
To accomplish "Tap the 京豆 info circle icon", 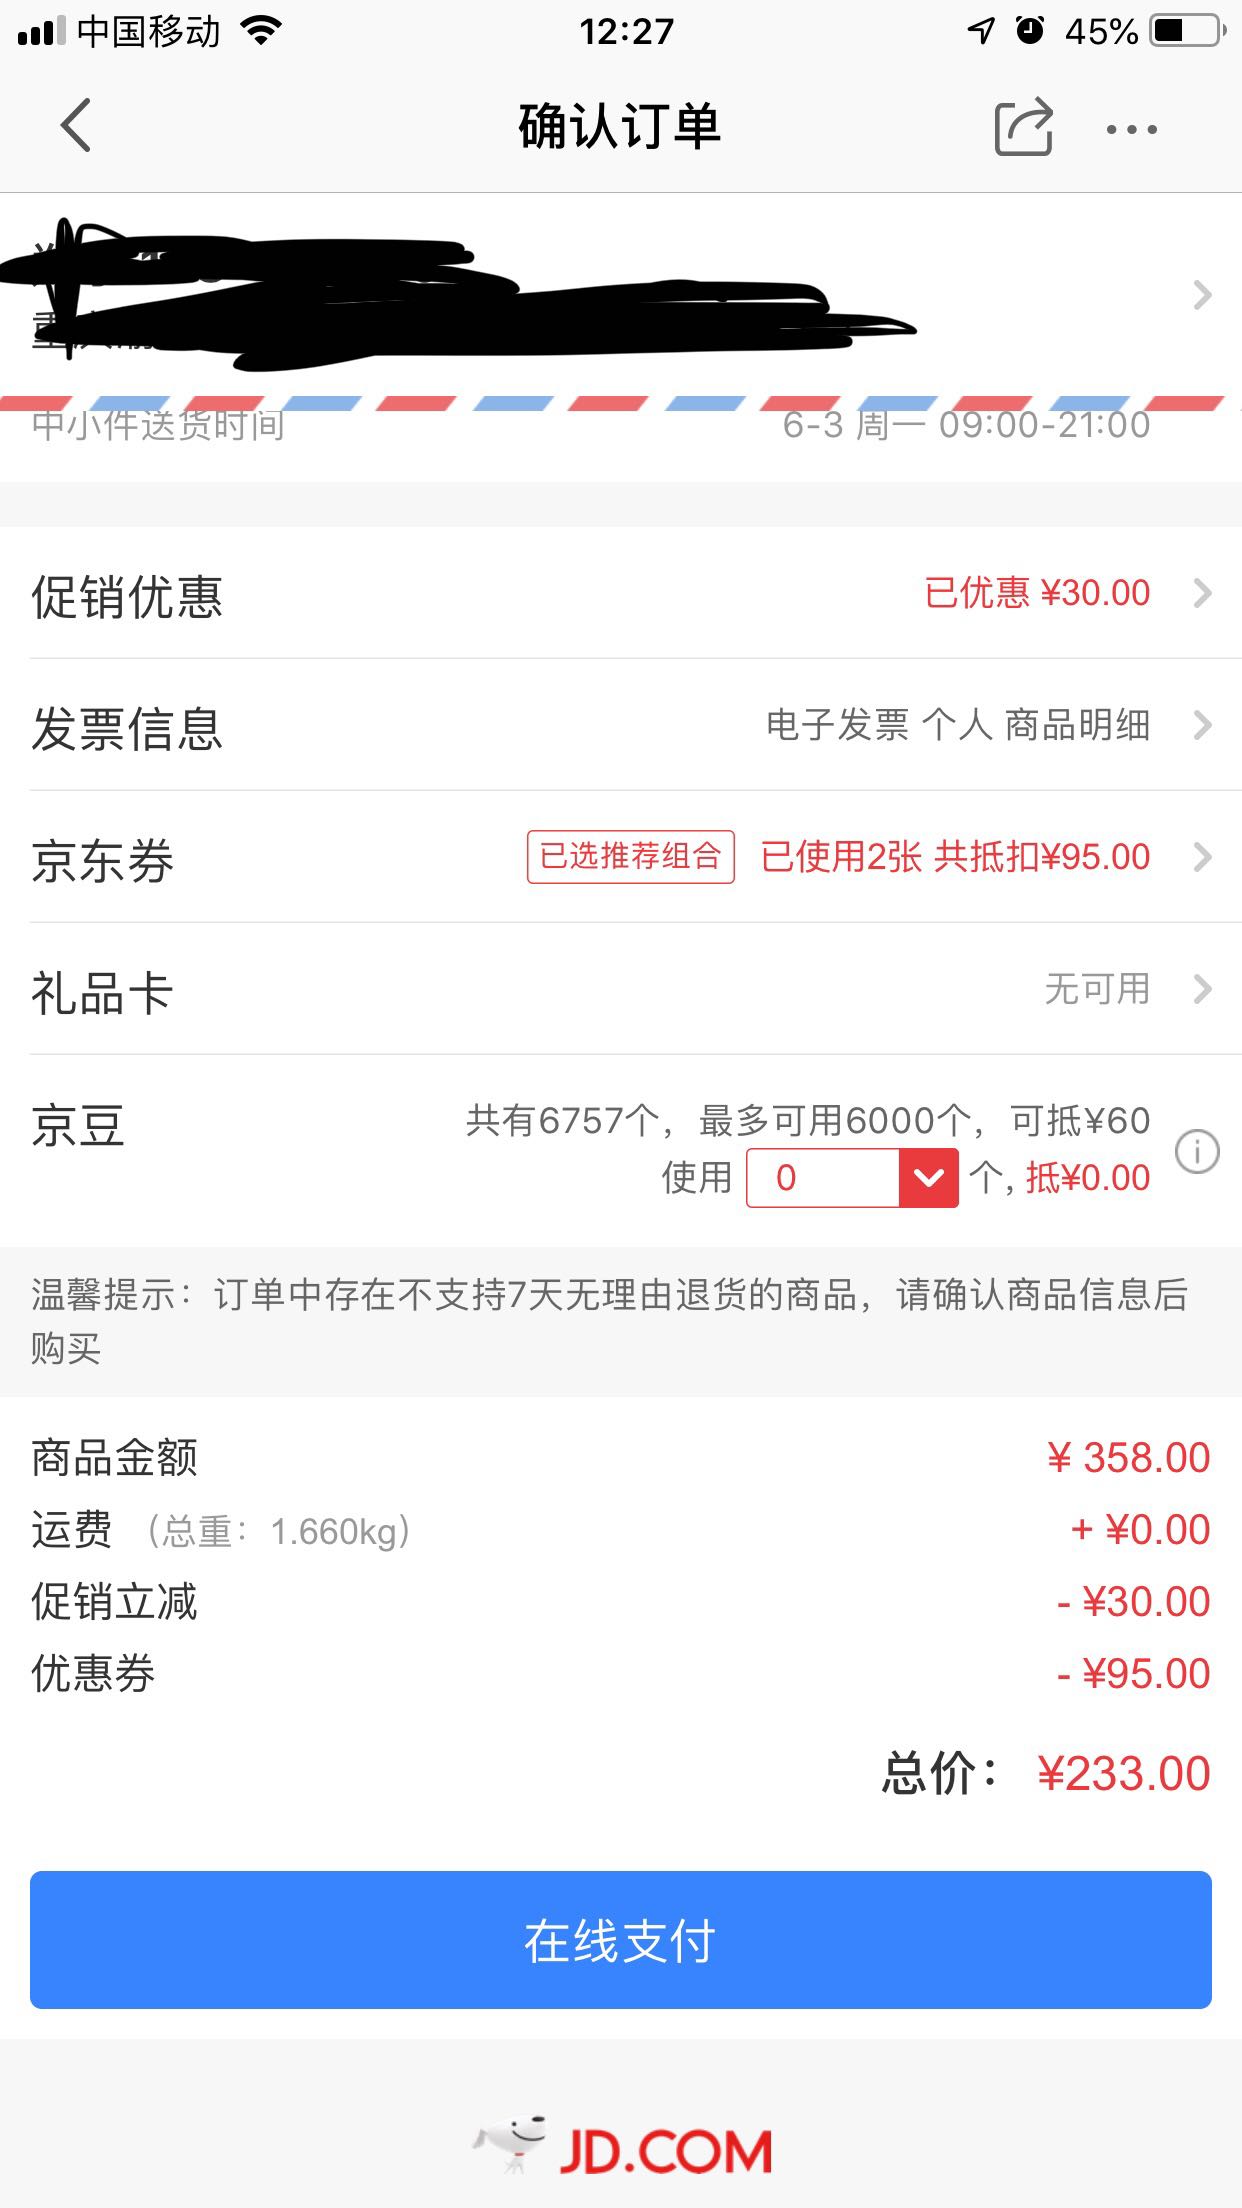I will pyautogui.click(x=1197, y=1151).
